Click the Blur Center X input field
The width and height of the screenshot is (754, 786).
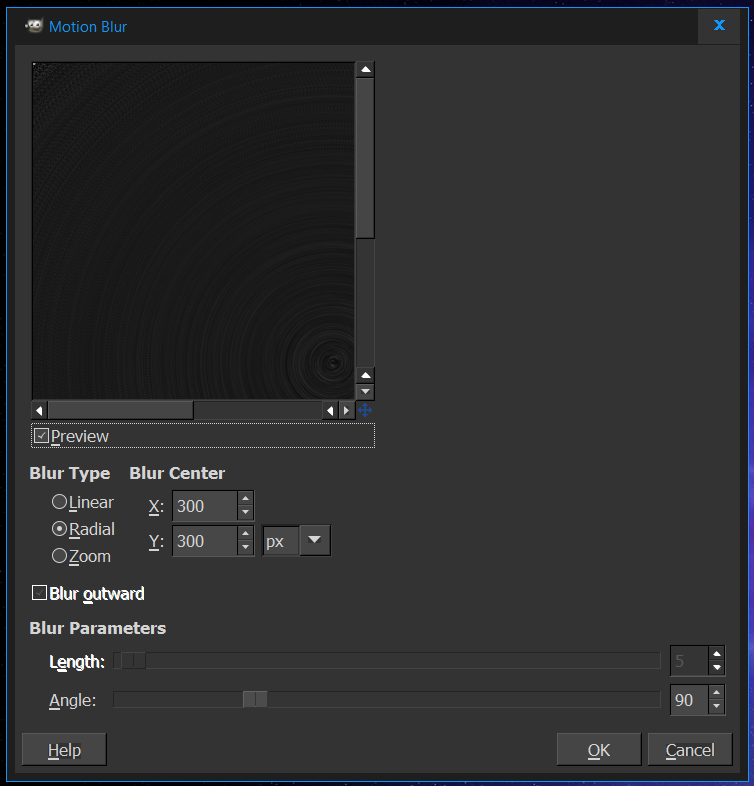(x=205, y=506)
